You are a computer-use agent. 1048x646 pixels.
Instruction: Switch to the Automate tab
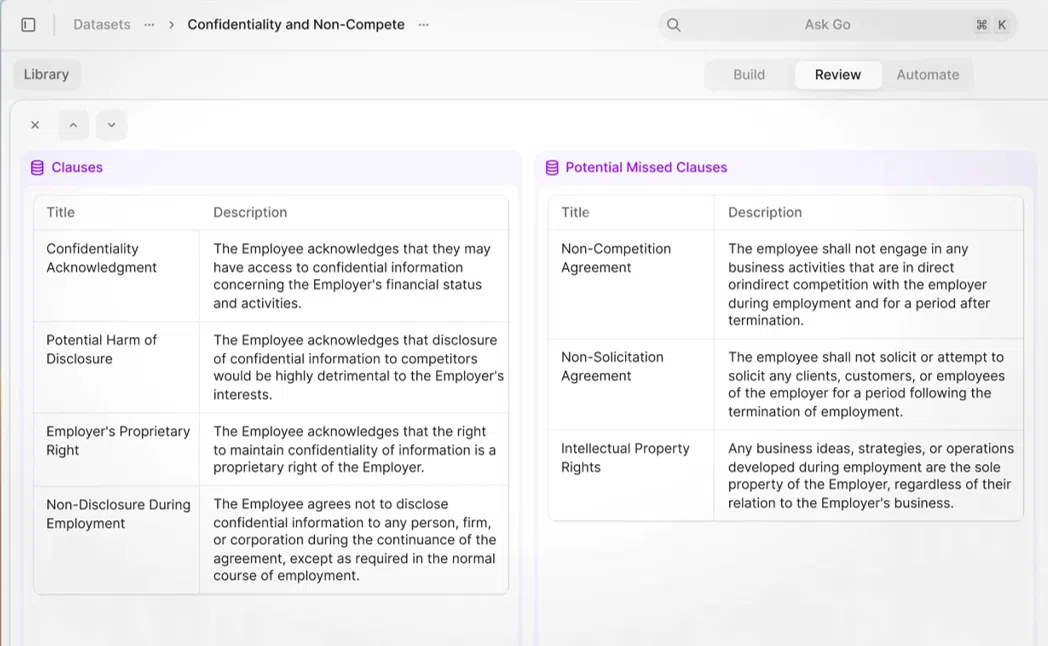pyautogui.click(x=927, y=75)
